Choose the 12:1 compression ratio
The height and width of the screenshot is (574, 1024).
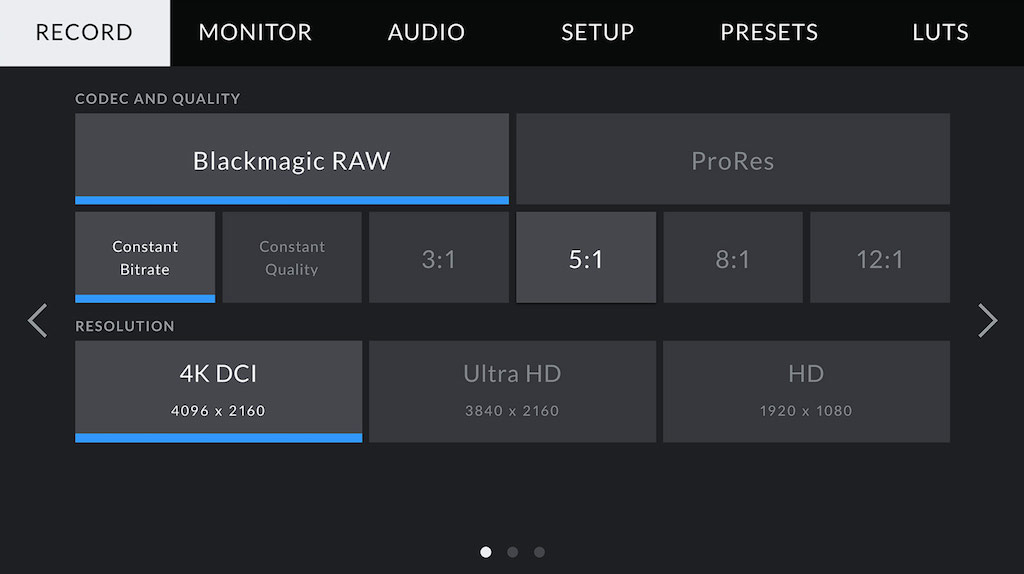(880, 257)
